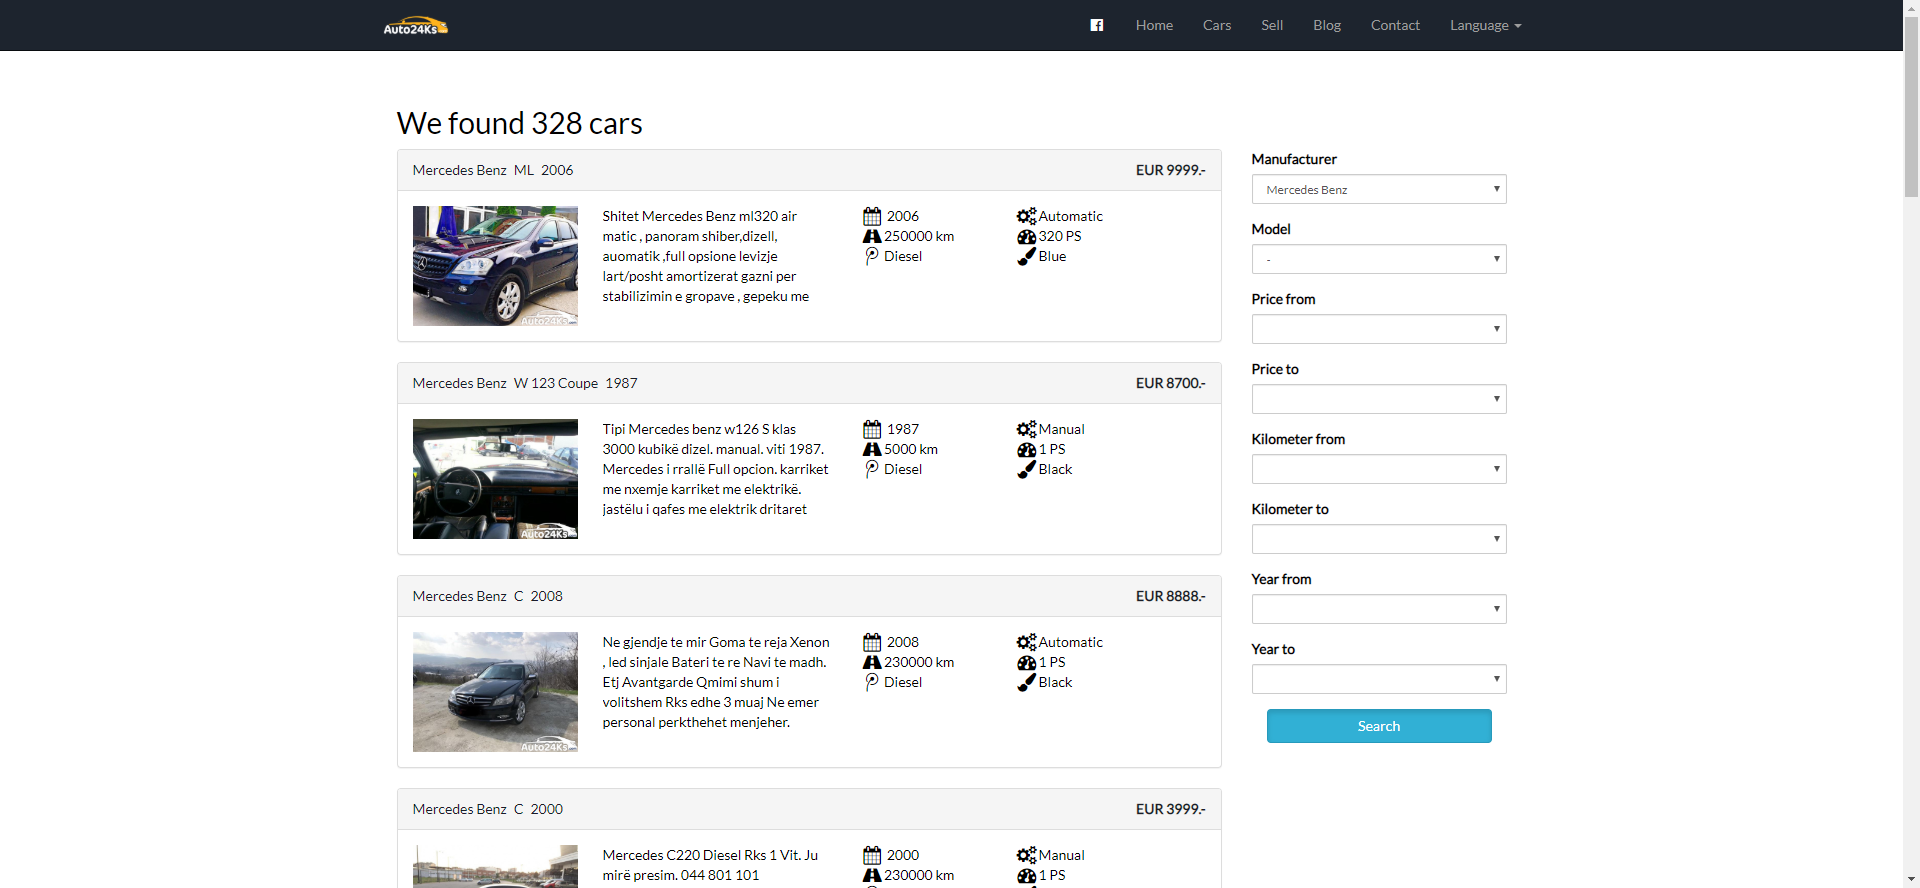
Task: Open the Kilometer to dropdown
Action: pos(1379,539)
